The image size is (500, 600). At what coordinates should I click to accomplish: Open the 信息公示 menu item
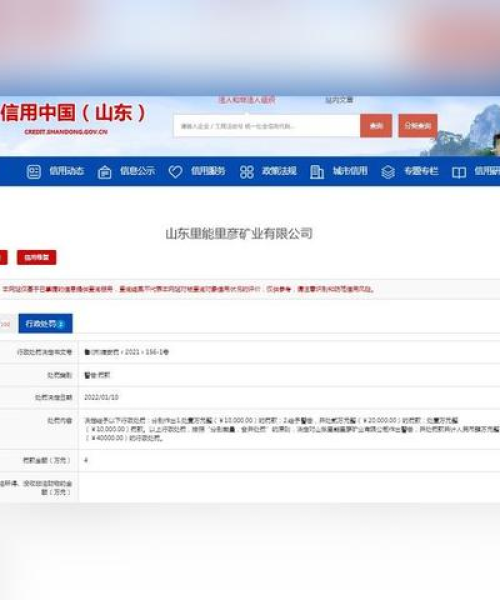138,171
